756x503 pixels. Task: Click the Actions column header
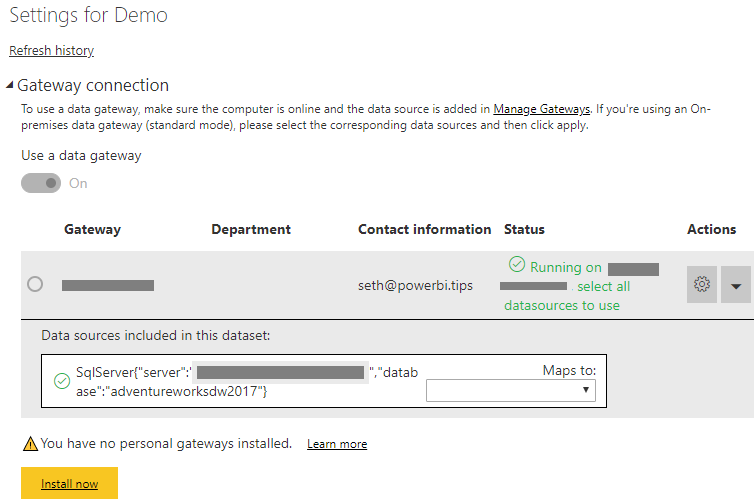(711, 229)
